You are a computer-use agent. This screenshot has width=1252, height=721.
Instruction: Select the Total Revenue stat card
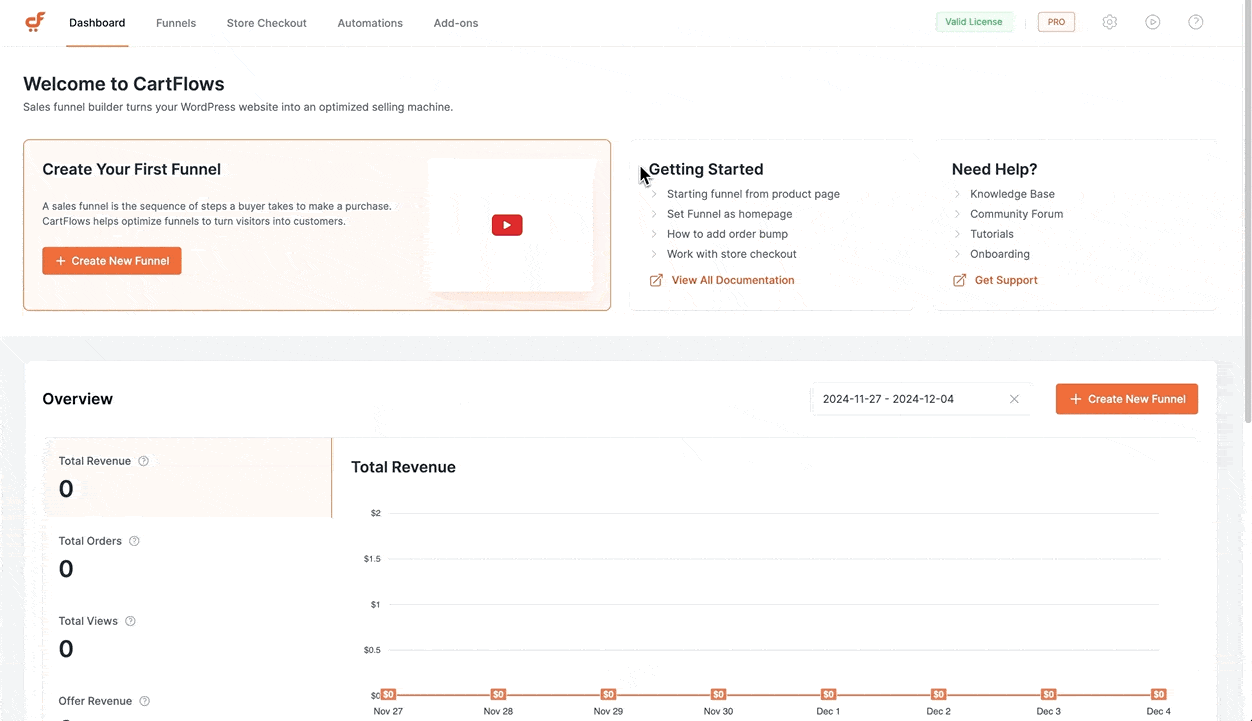[x=188, y=478]
